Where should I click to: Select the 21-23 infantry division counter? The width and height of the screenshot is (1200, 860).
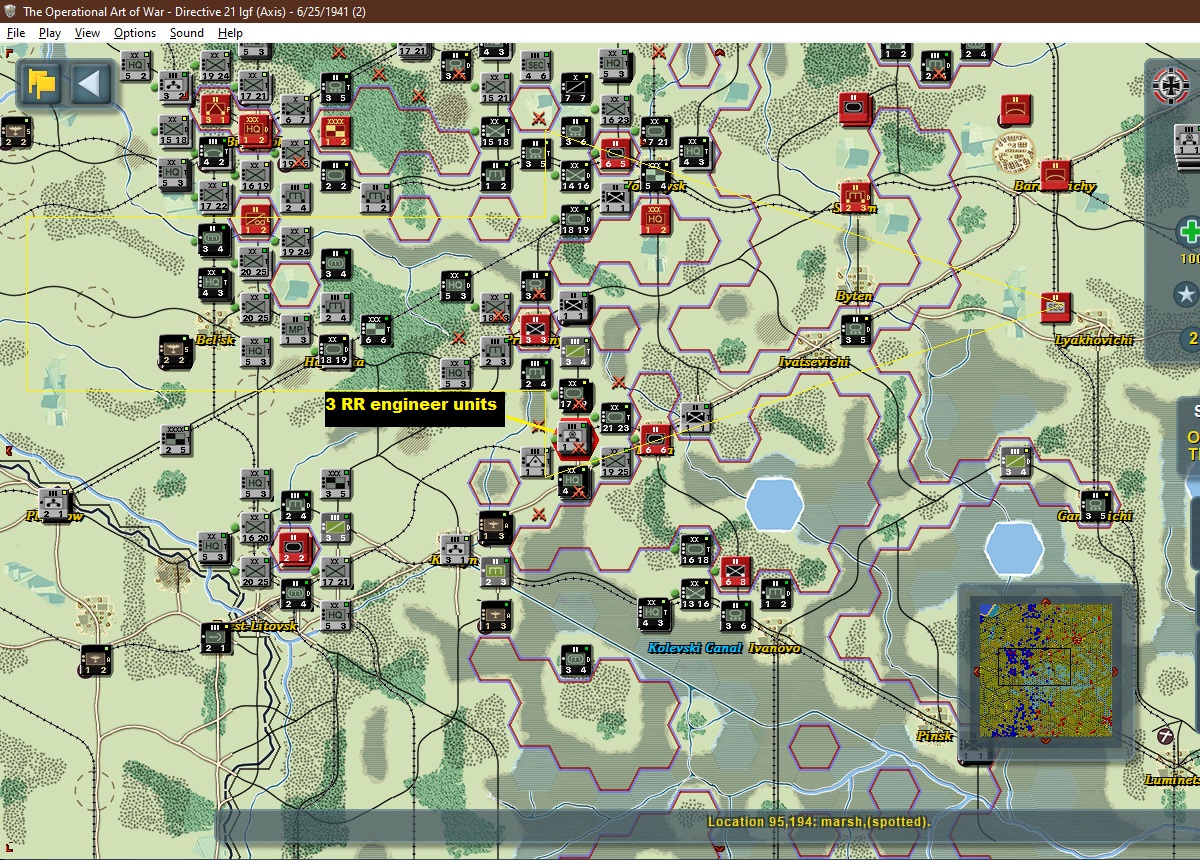point(615,417)
